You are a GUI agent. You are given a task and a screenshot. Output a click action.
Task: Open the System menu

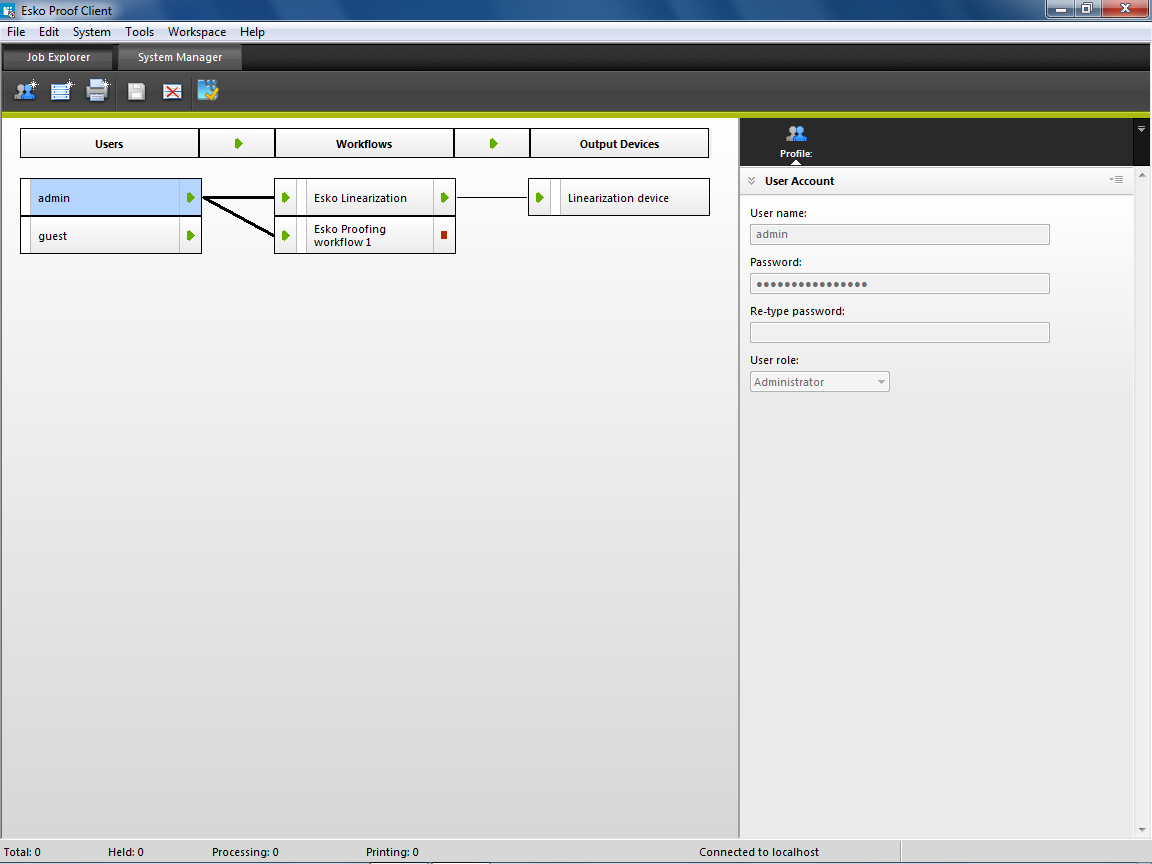pyautogui.click(x=92, y=32)
